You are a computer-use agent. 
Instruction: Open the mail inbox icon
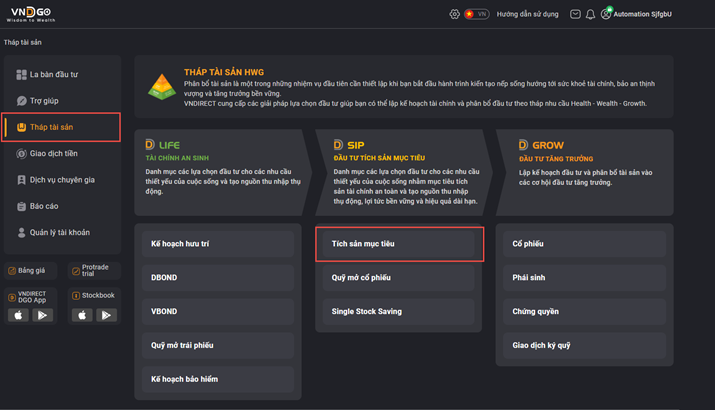(x=575, y=14)
